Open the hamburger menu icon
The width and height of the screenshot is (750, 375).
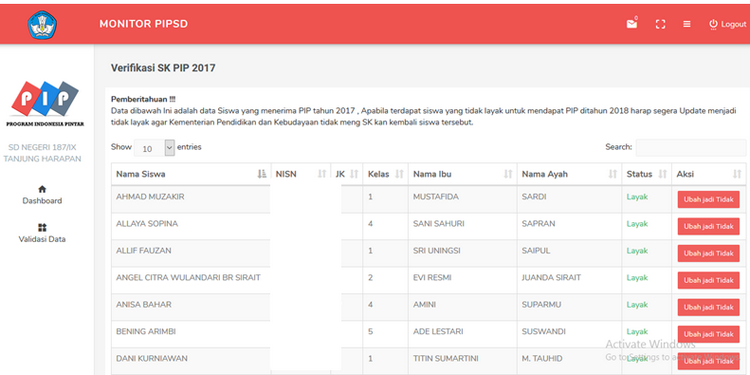click(687, 24)
